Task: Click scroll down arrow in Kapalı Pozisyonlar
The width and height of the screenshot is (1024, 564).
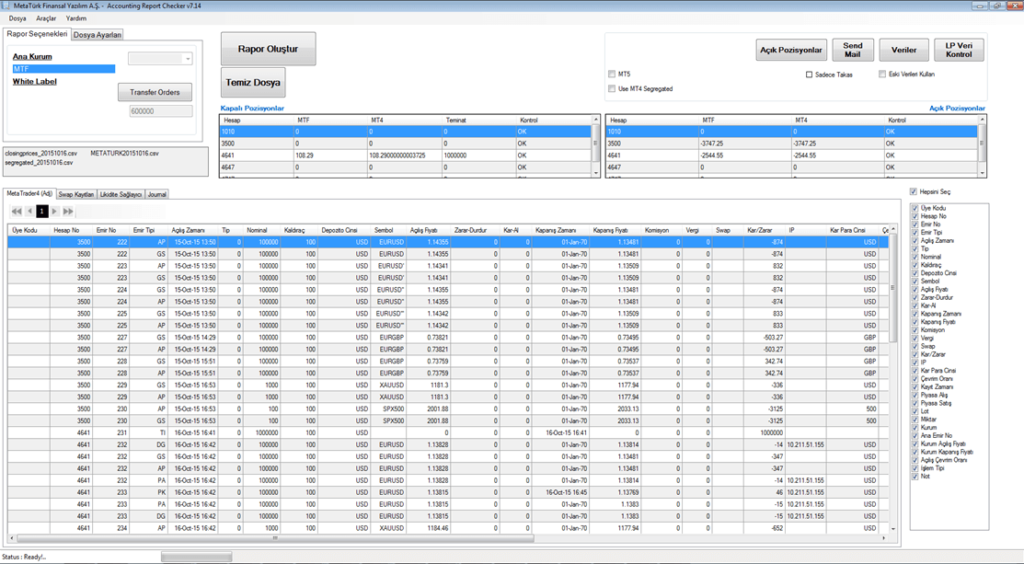Action: click(596, 173)
